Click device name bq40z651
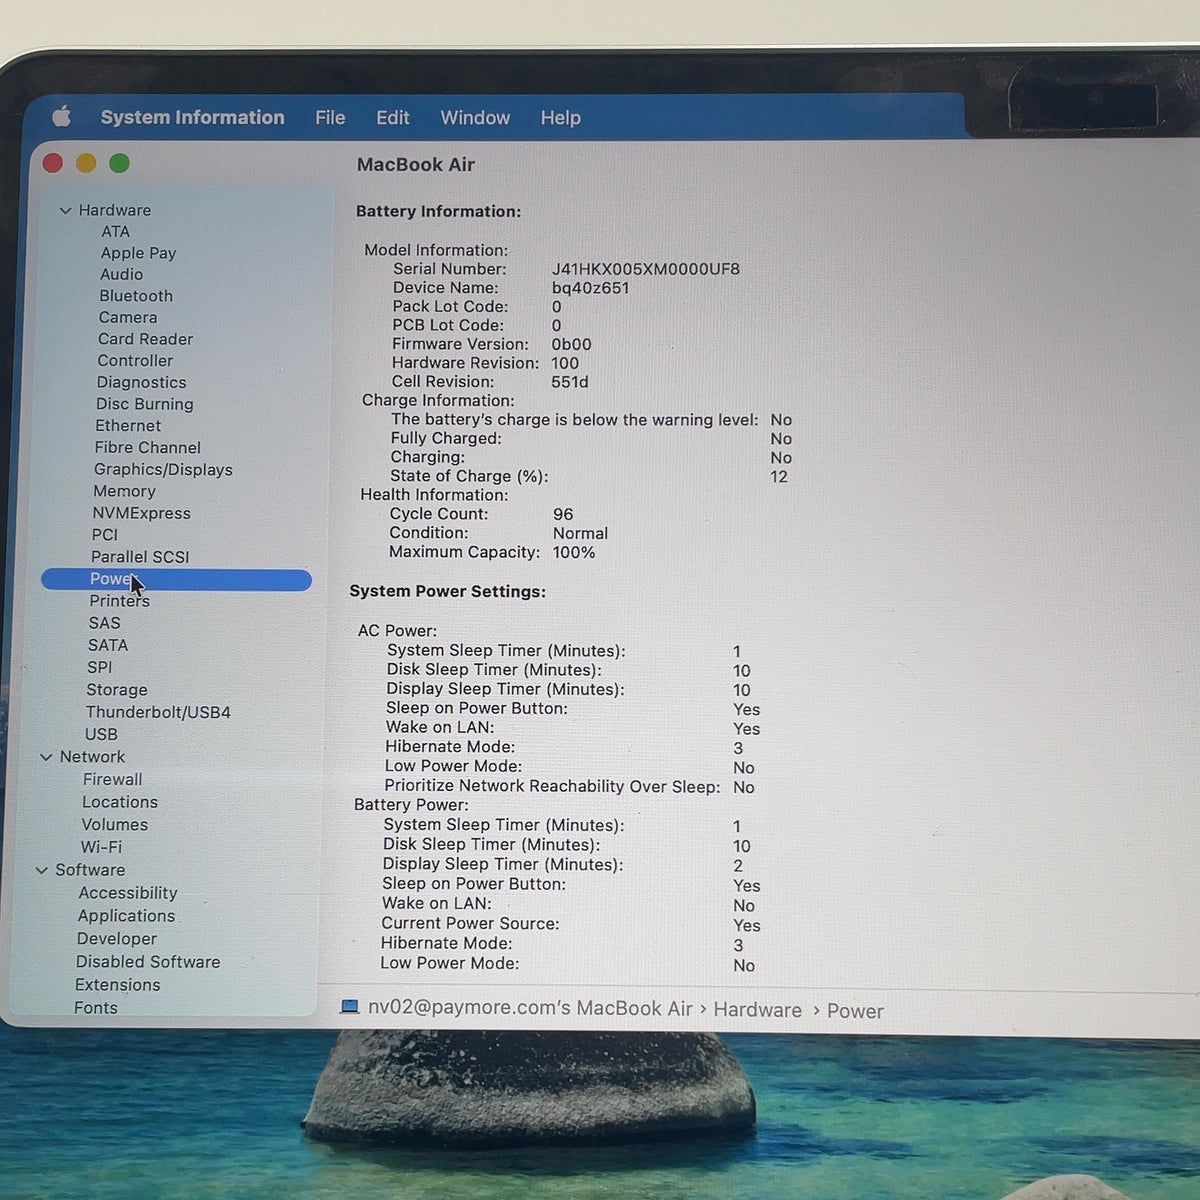The height and width of the screenshot is (1200, 1200). point(590,288)
